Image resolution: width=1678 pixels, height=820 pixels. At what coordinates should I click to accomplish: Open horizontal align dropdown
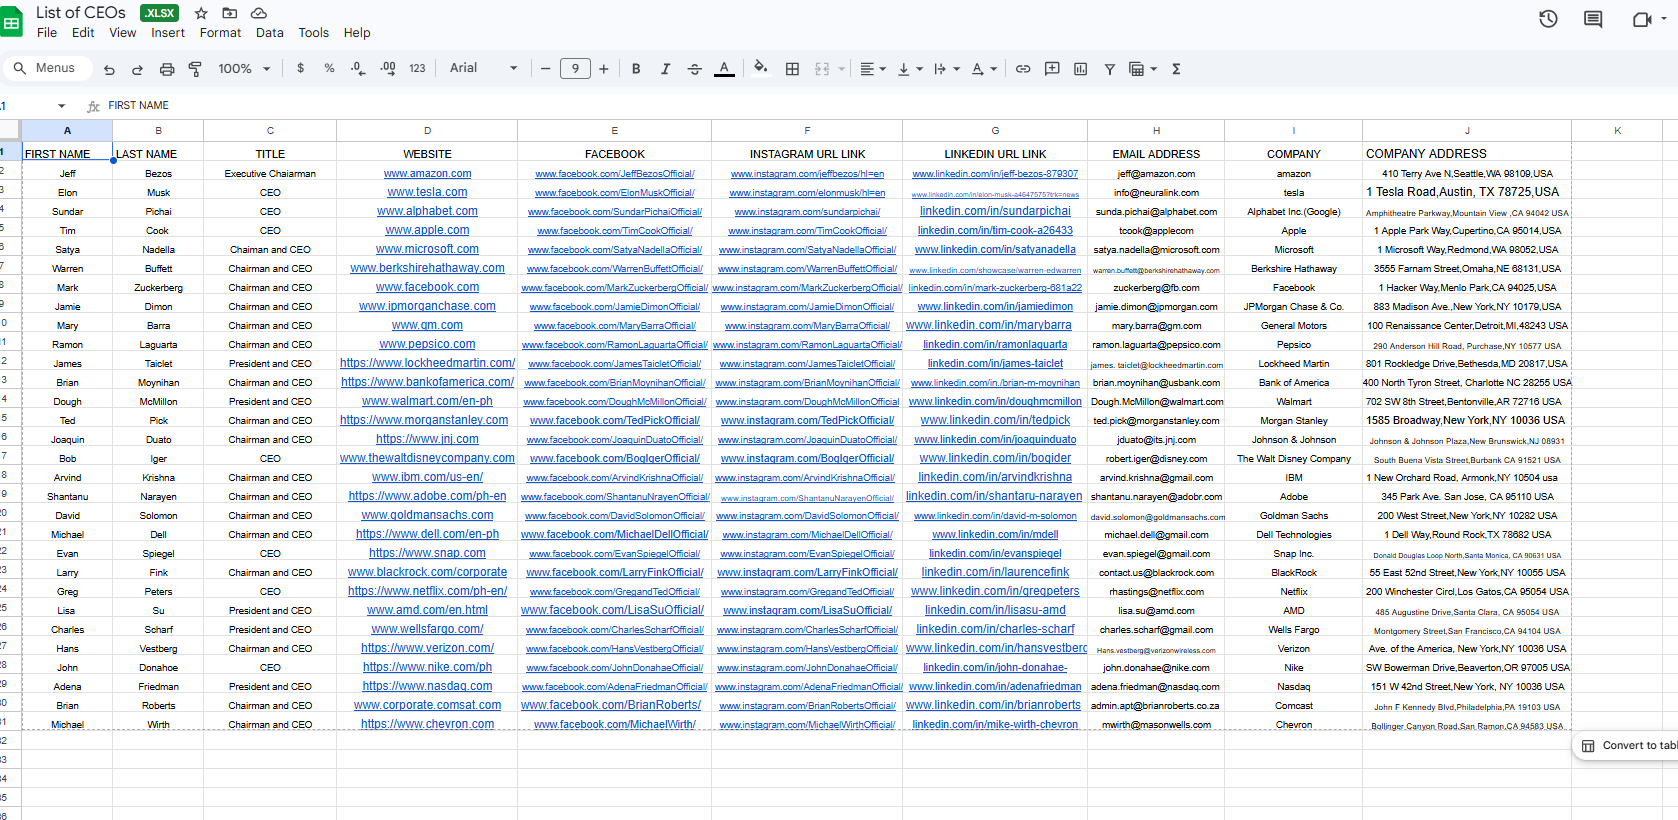pos(873,69)
